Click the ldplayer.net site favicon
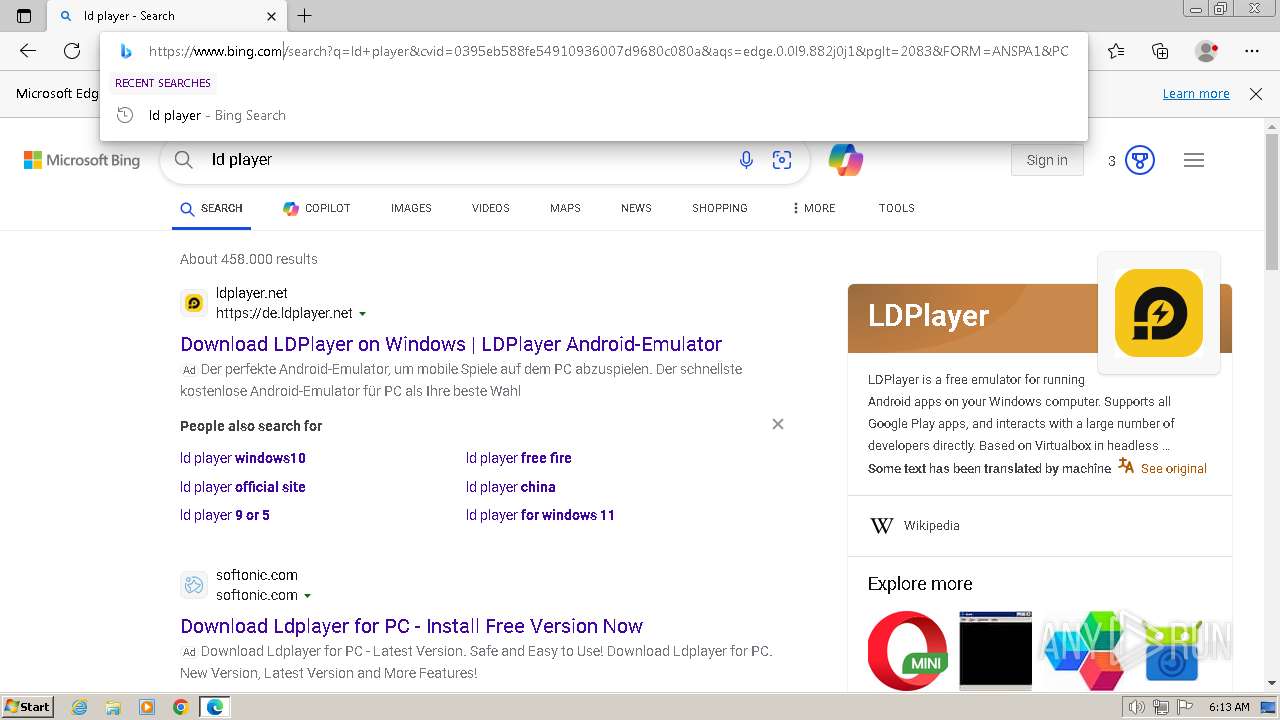The height and width of the screenshot is (720, 1280). tap(194, 303)
